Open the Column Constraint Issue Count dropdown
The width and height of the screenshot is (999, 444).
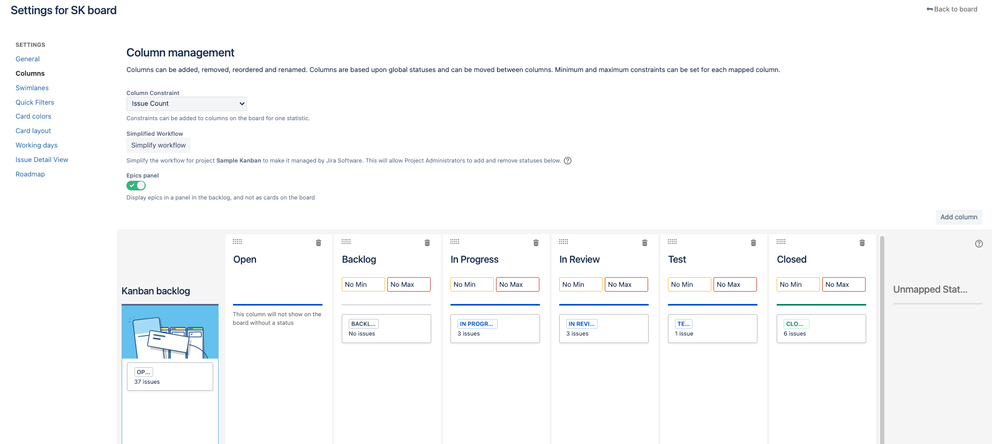click(x=187, y=103)
